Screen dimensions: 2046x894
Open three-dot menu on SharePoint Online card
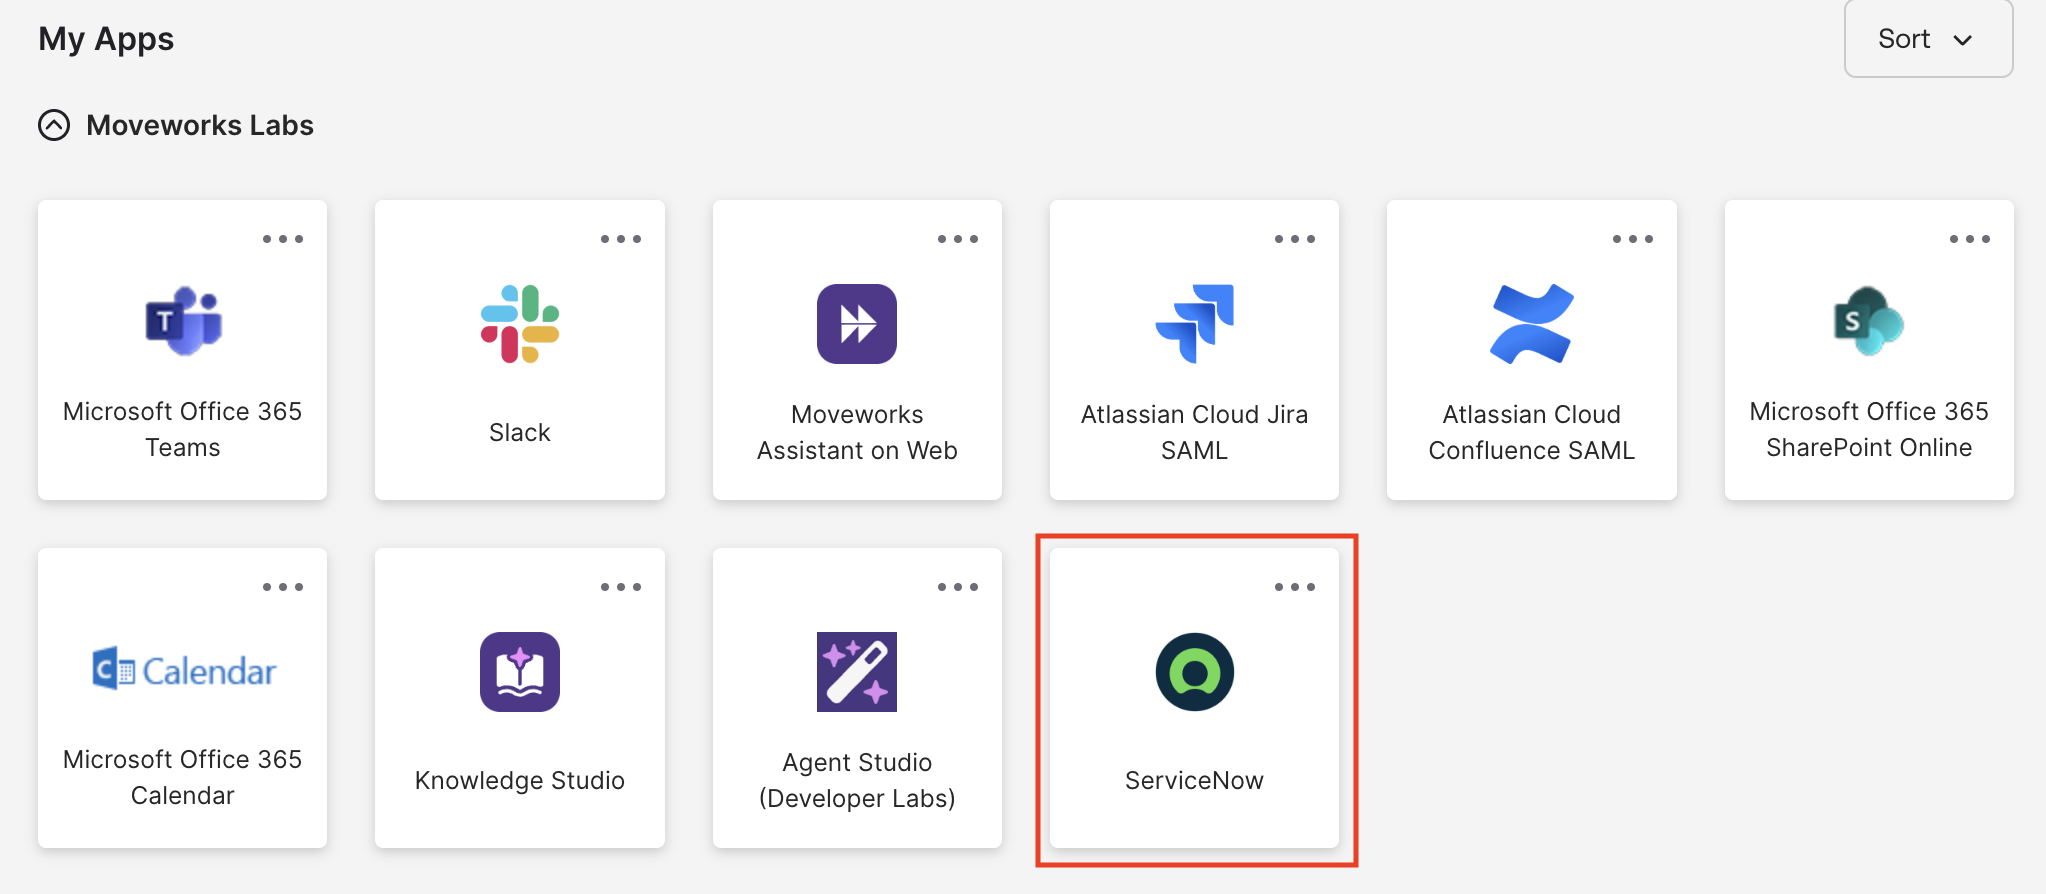click(1970, 239)
